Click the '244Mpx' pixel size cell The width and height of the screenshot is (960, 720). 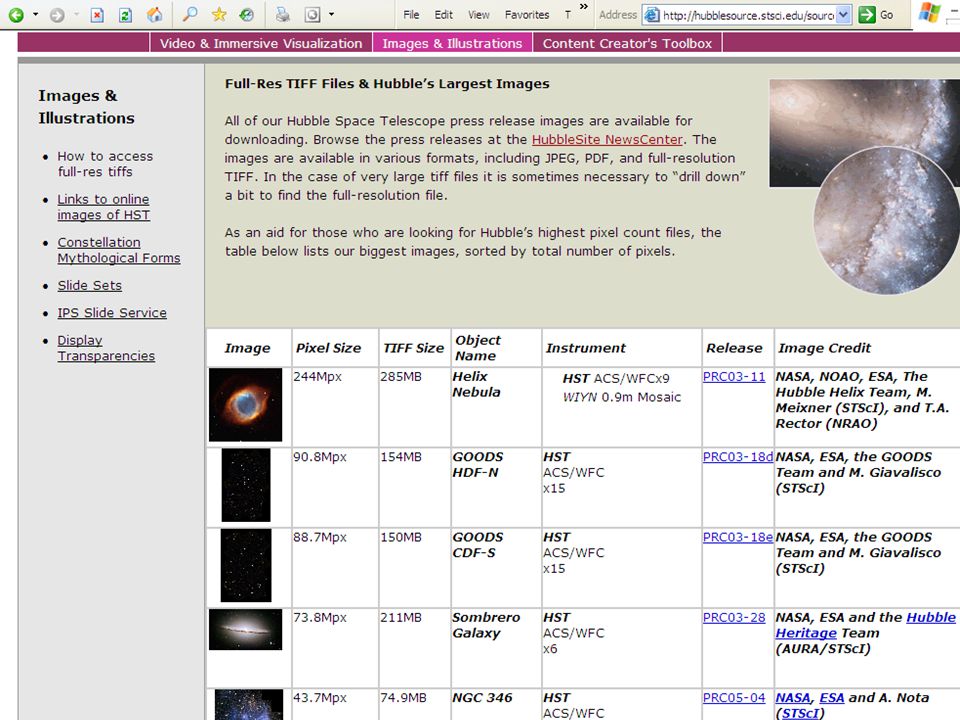(317, 377)
